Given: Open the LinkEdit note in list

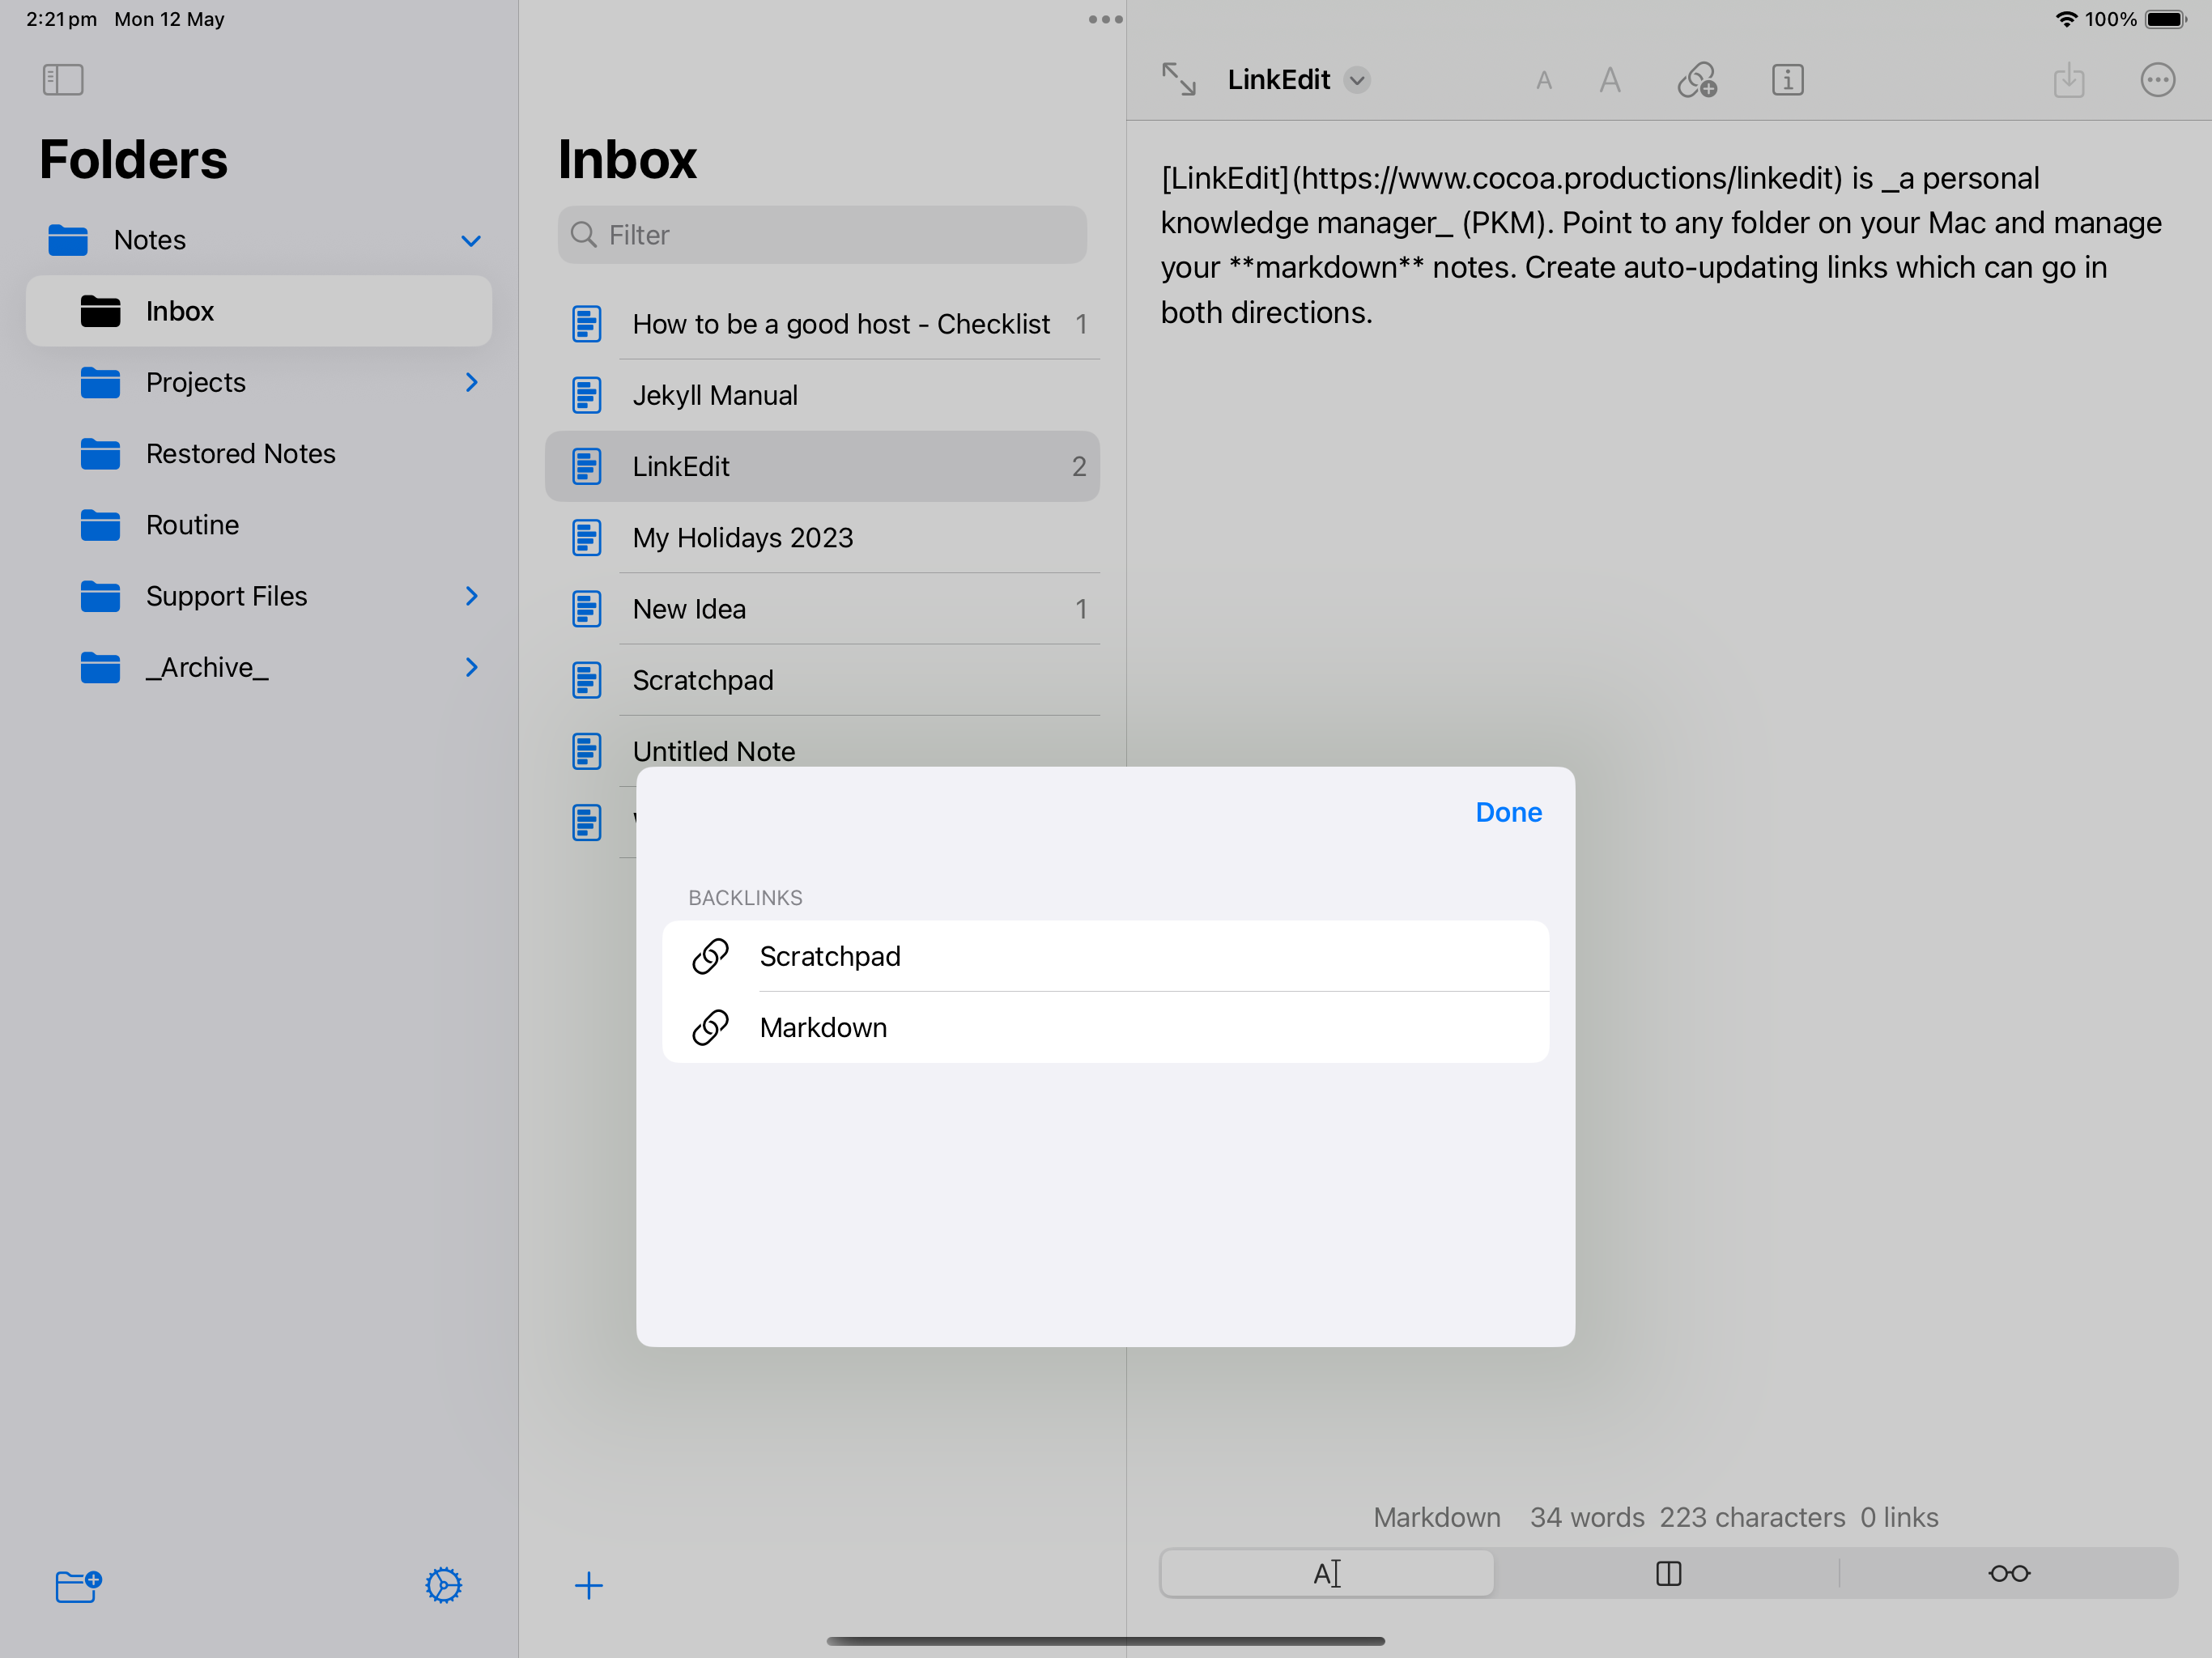Looking at the screenshot, I should (822, 466).
